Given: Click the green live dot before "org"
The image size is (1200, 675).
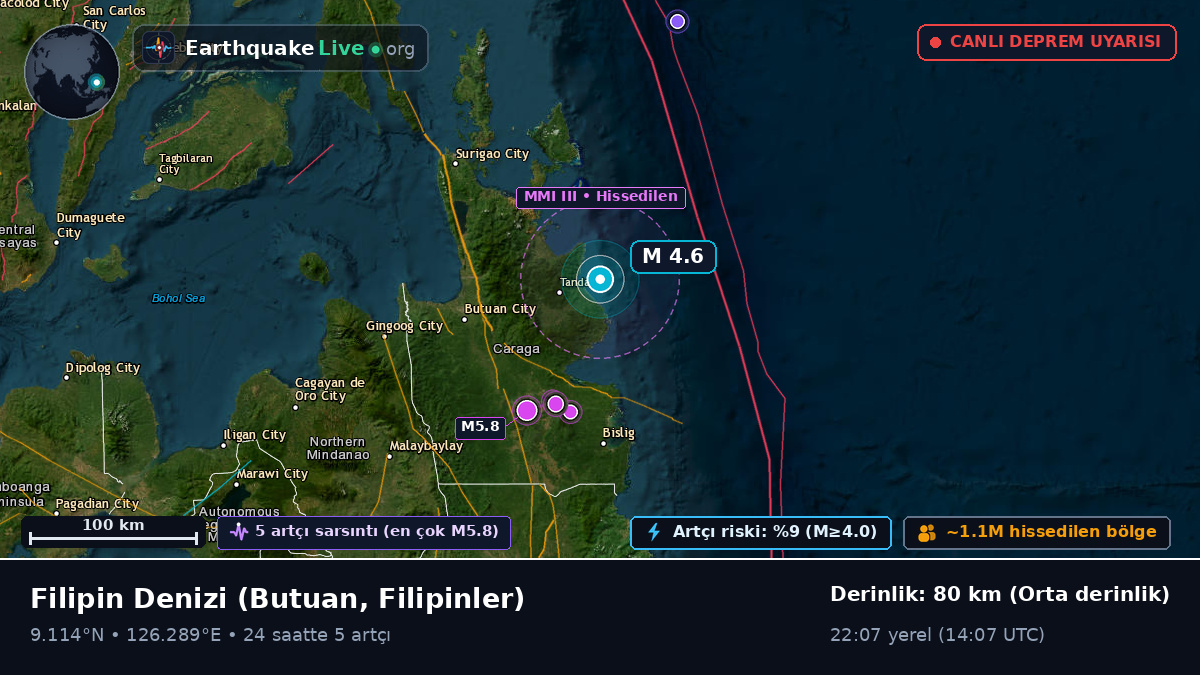Looking at the screenshot, I should [x=375, y=49].
